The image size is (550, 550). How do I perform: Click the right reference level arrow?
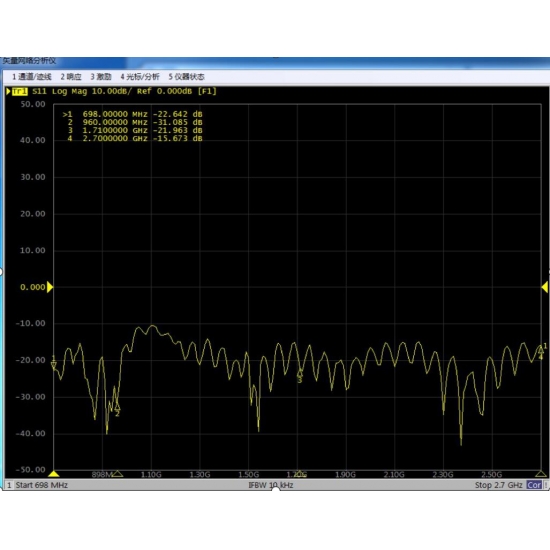pos(545,287)
